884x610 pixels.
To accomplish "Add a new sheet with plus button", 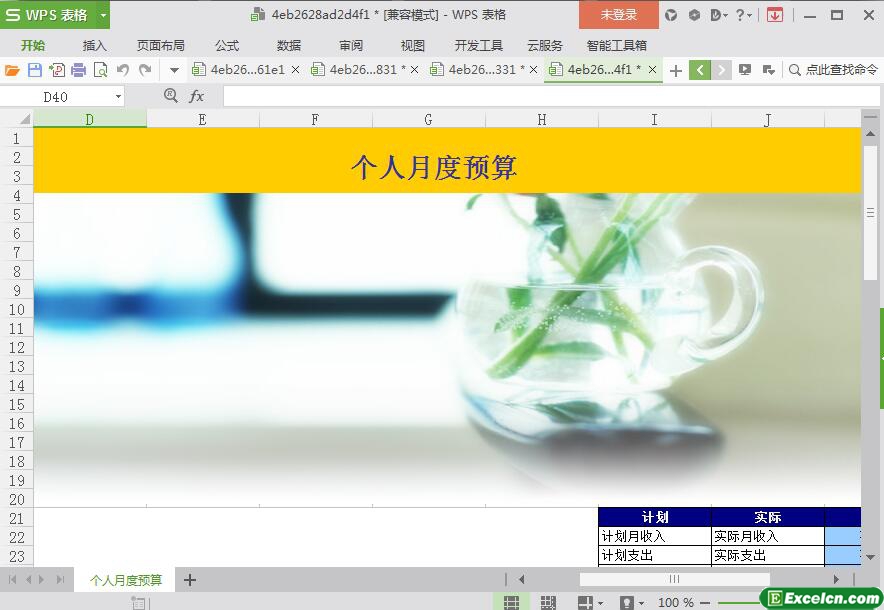I will pos(190,580).
